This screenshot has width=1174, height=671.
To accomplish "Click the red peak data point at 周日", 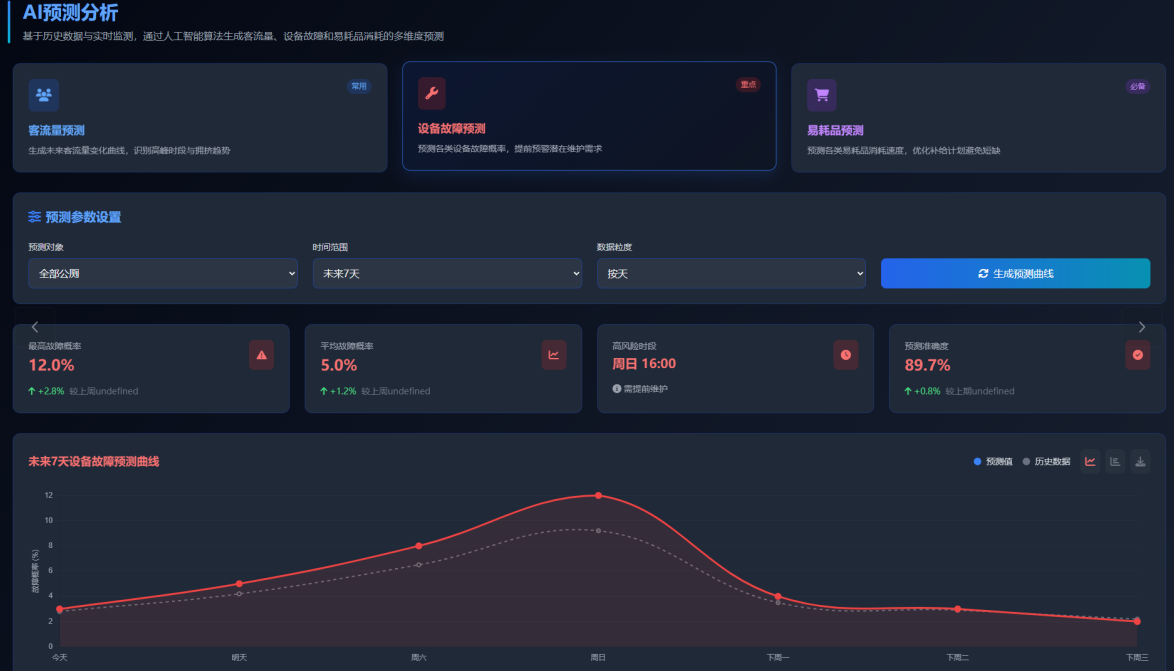I will [598, 496].
